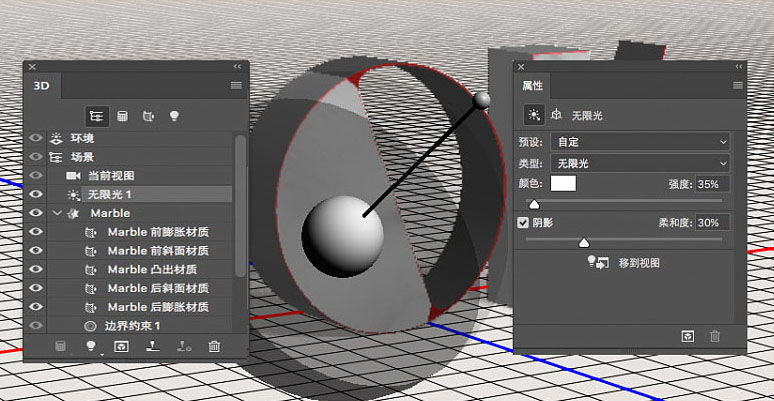Click the 强度 35% input field
The height and width of the screenshot is (401, 774).
713,184
